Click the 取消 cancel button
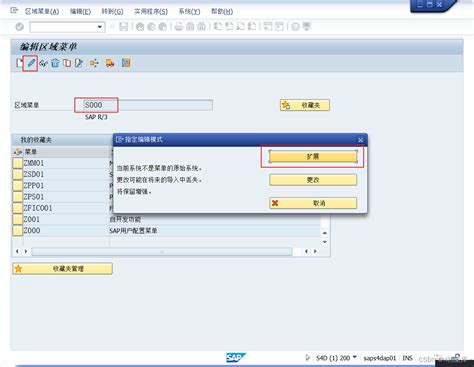474x367 pixels. coord(313,203)
